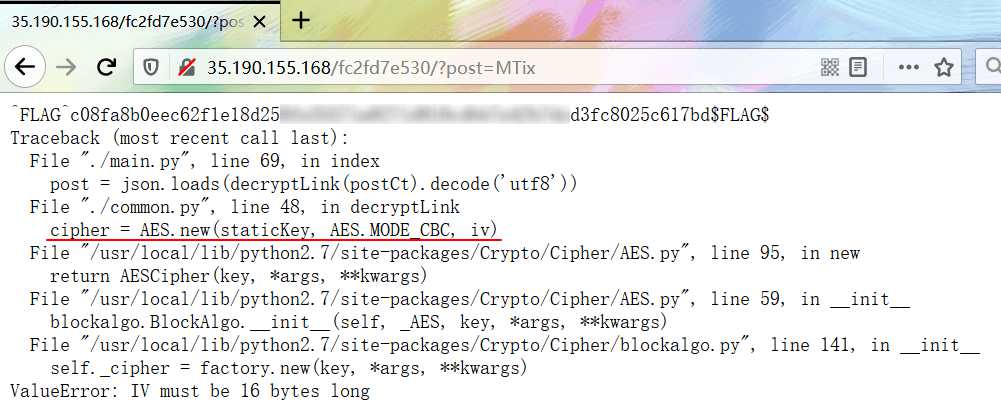Click the ValueError message line
1001x406 pixels.
pos(189,391)
